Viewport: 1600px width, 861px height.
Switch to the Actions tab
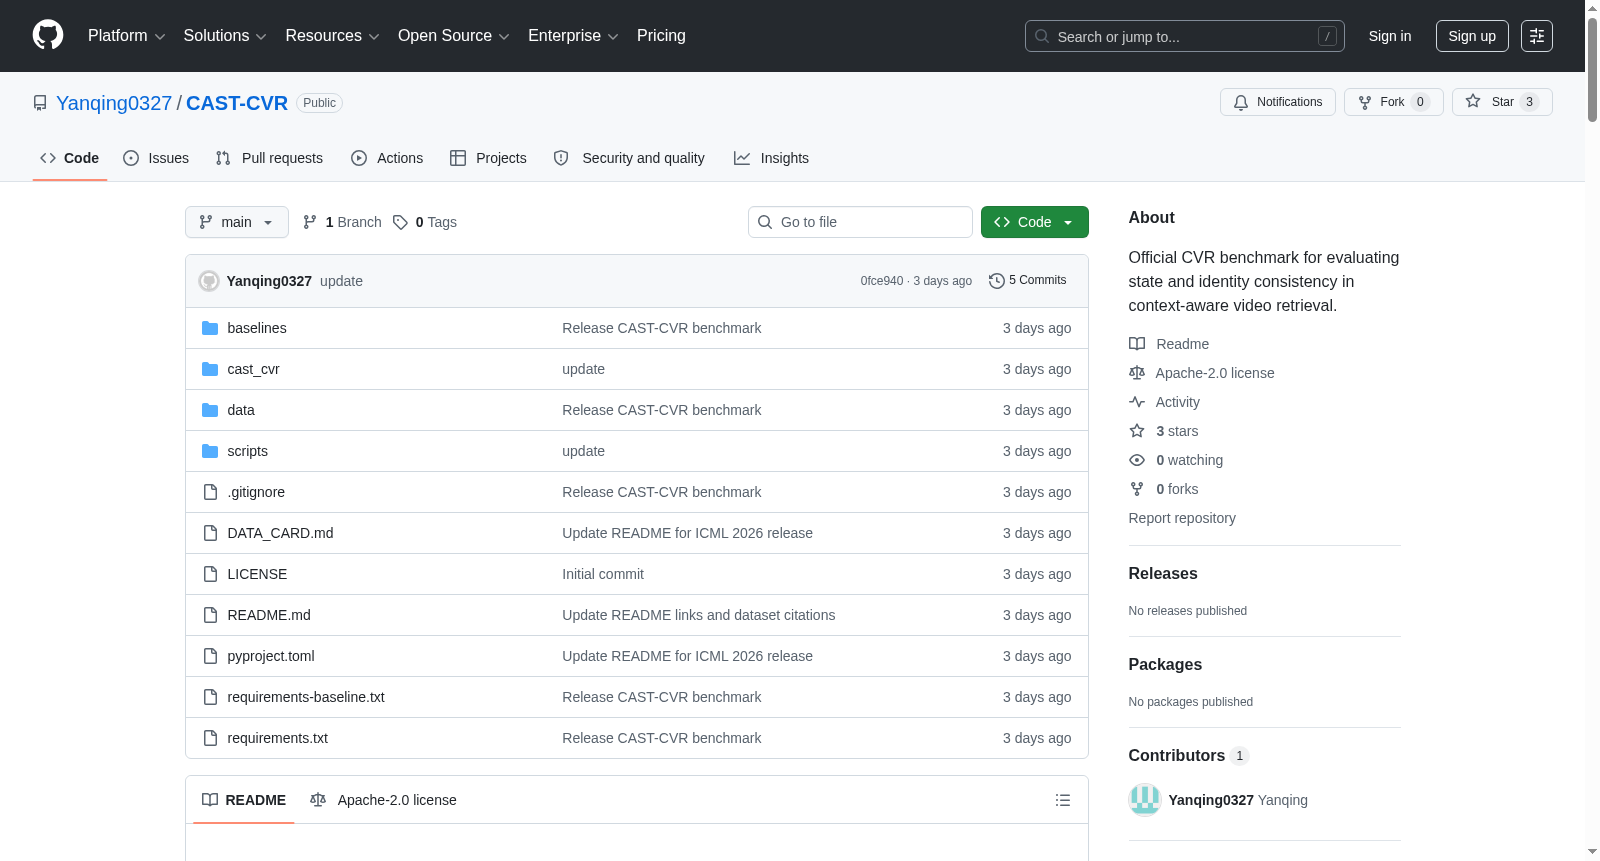coord(387,158)
